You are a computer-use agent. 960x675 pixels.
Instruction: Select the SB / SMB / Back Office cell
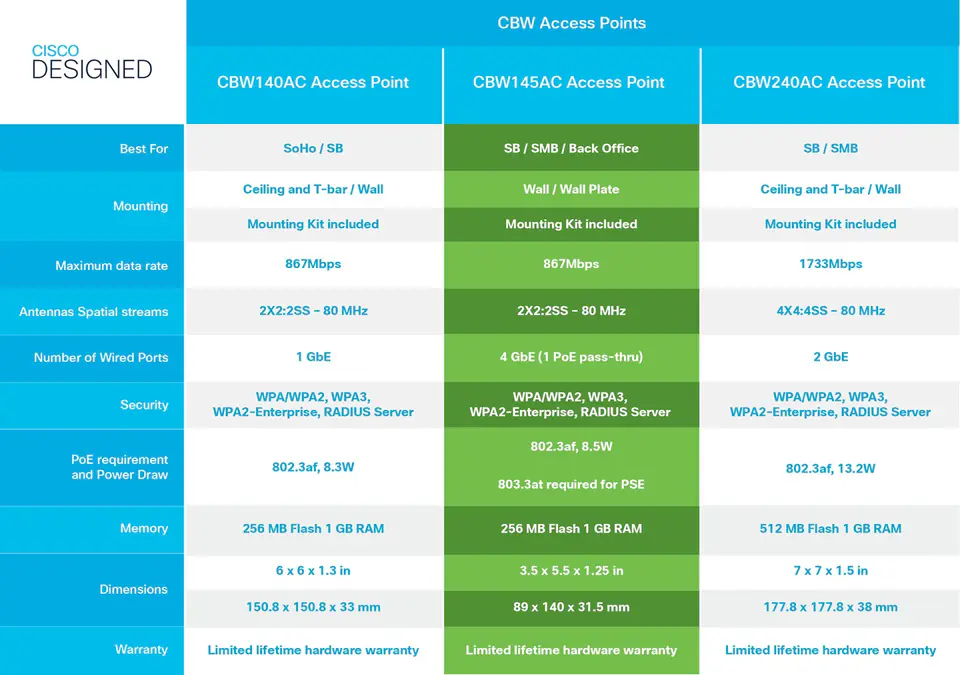pos(571,148)
